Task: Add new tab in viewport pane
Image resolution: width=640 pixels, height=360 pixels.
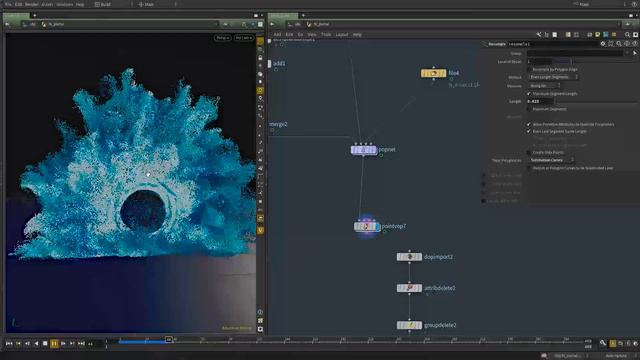Action: [34, 16]
